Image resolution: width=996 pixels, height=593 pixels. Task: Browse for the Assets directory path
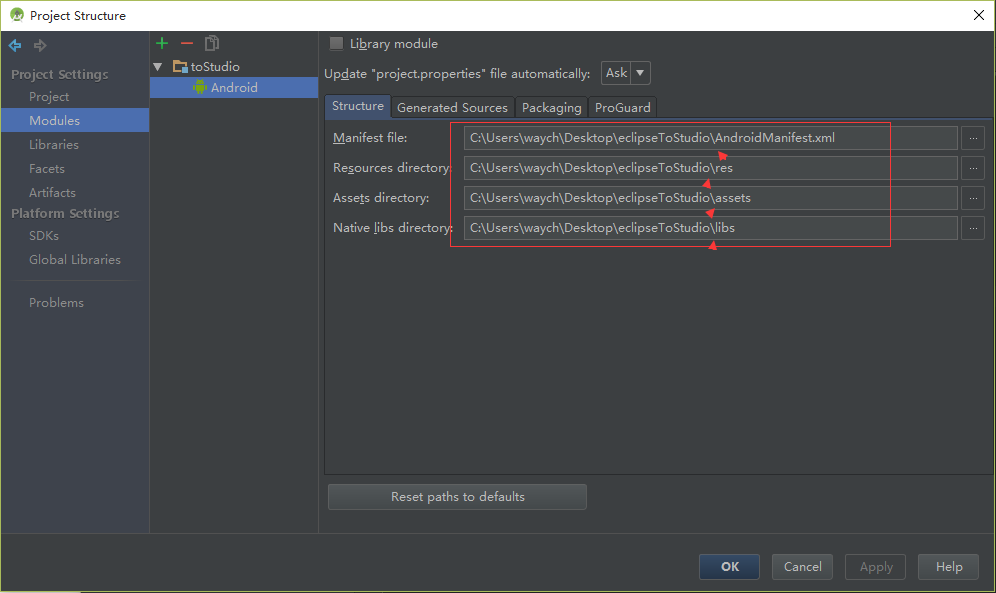[x=972, y=198]
